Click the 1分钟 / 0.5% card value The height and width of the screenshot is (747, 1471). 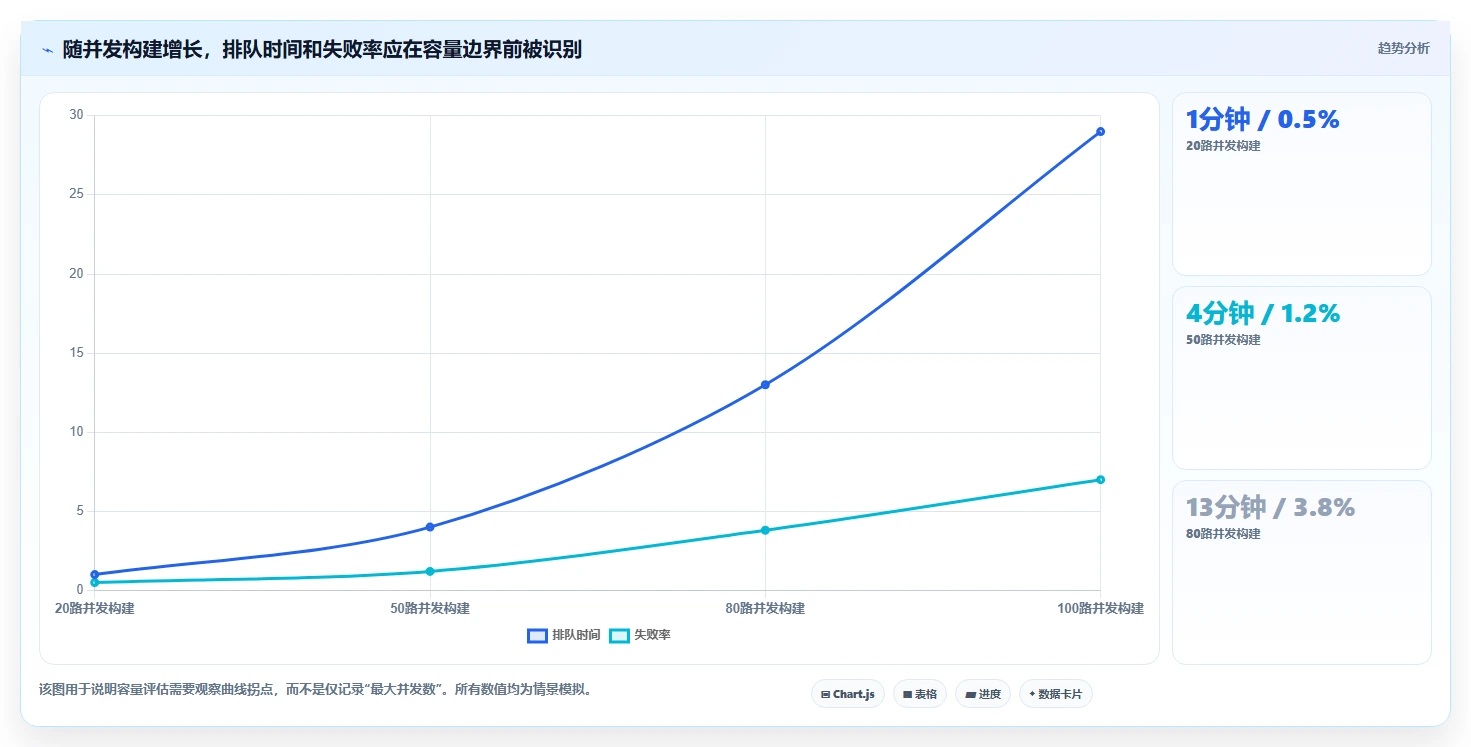tap(1262, 120)
